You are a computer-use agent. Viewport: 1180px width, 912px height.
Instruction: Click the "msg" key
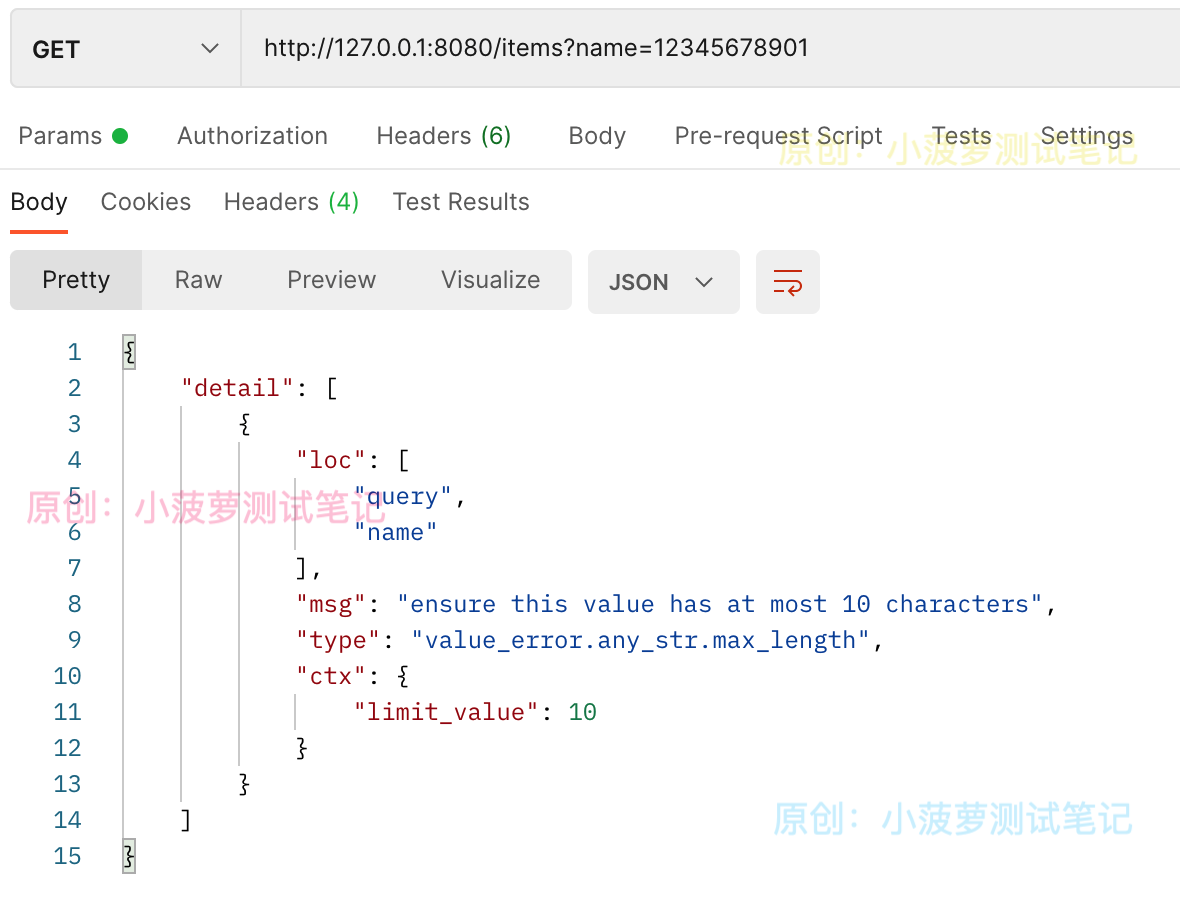tap(330, 604)
